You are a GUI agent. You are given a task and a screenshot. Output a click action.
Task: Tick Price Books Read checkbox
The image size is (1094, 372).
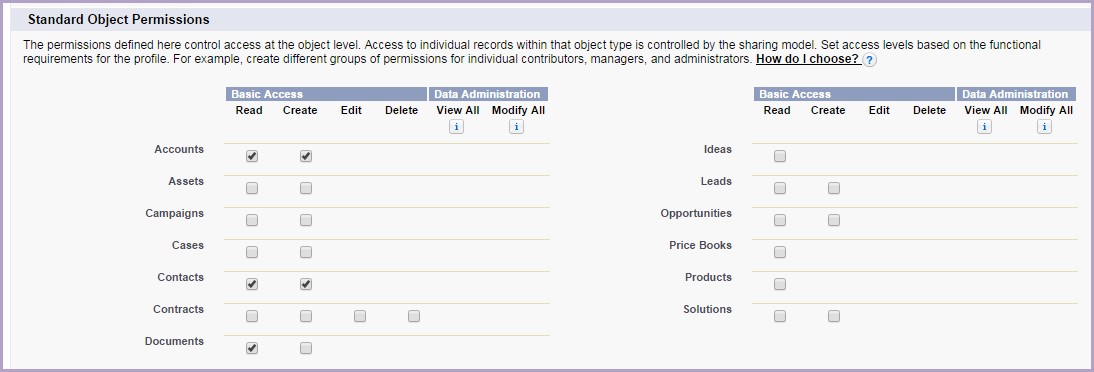pos(780,253)
